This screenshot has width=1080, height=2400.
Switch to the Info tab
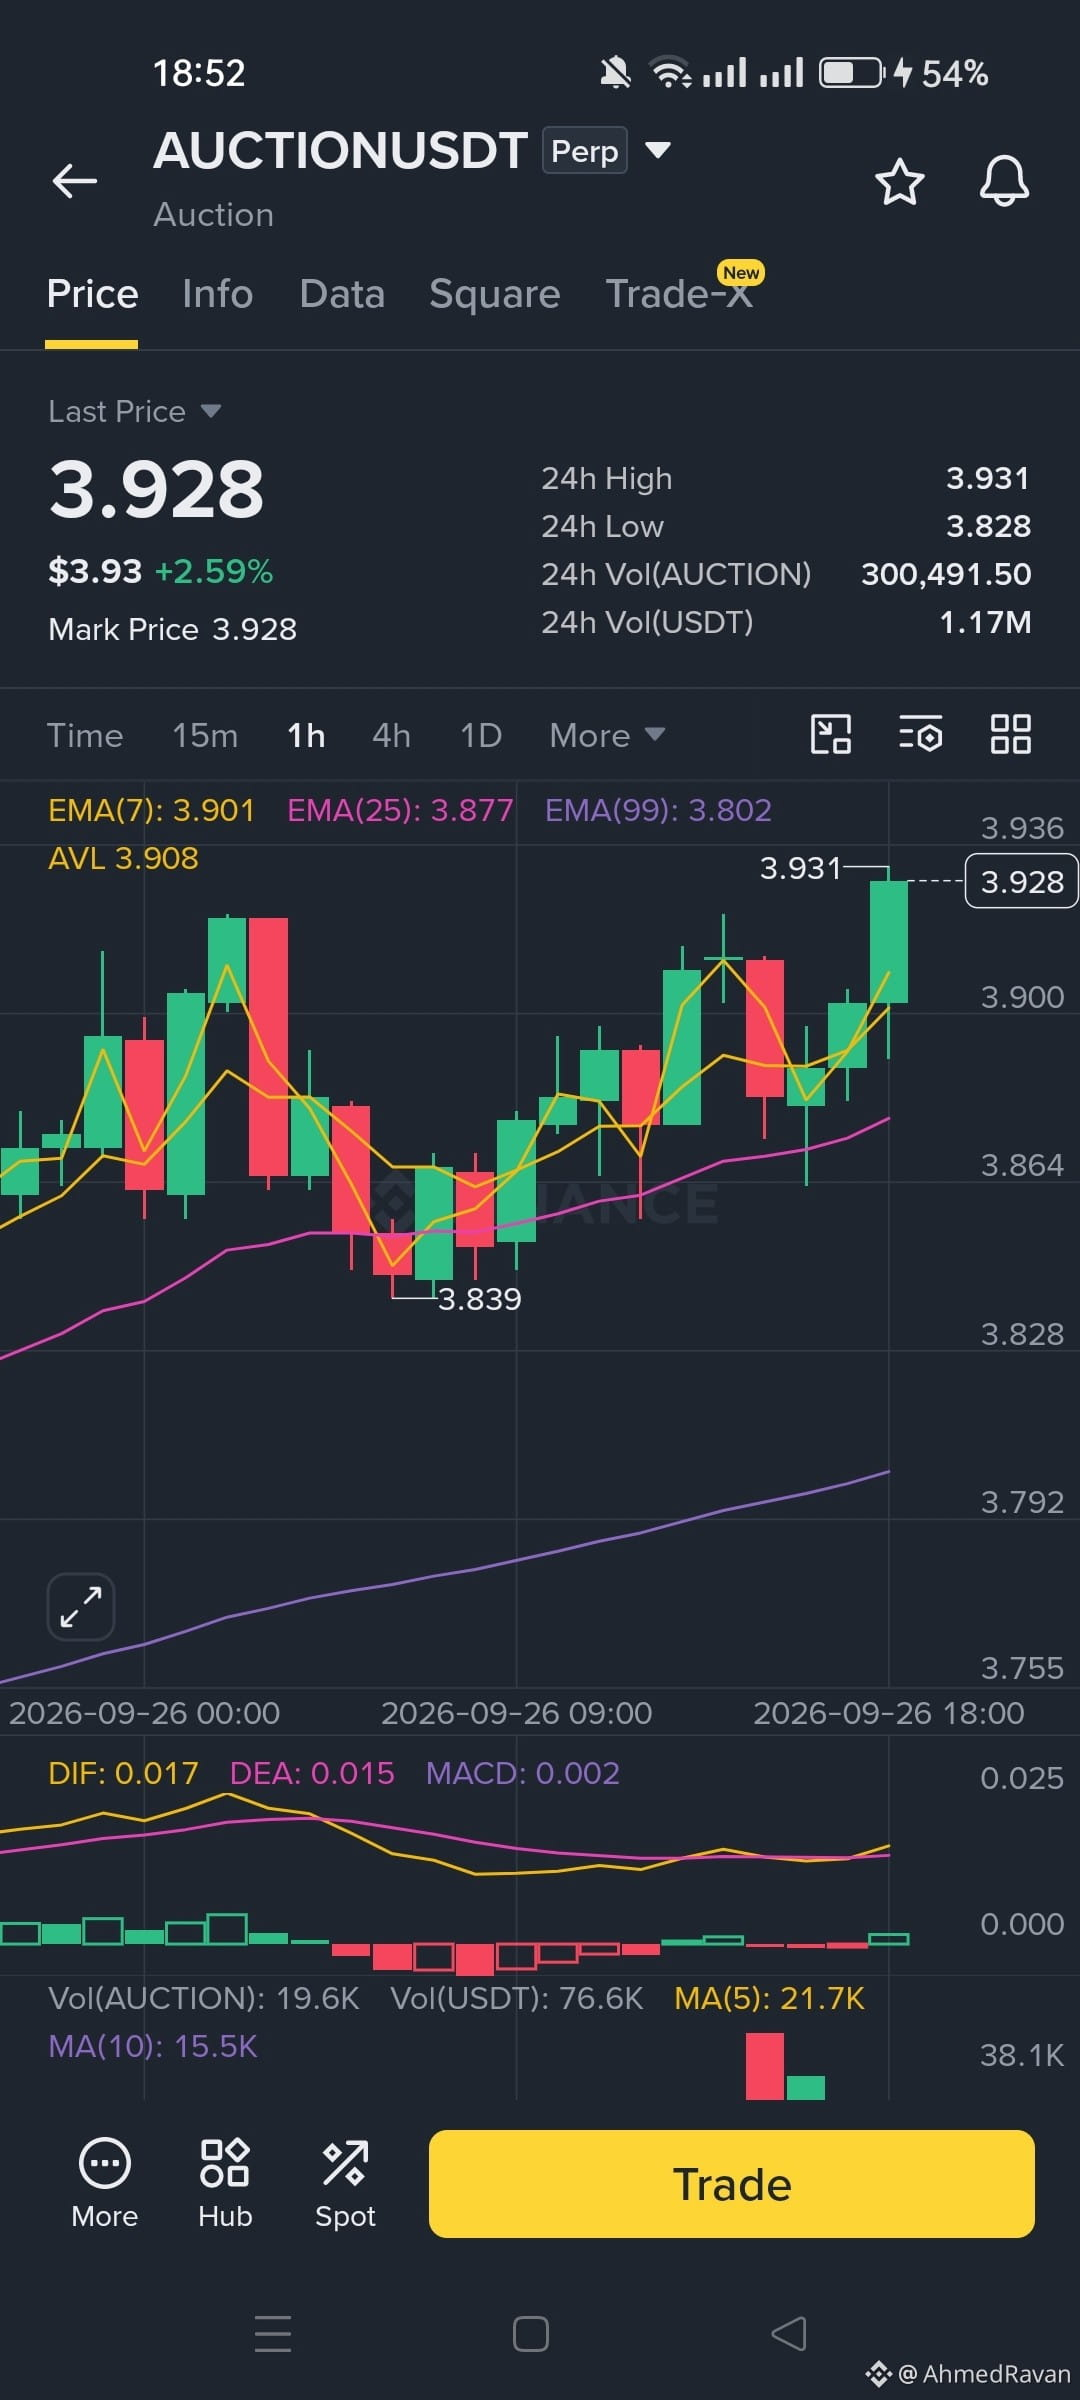pyautogui.click(x=217, y=294)
